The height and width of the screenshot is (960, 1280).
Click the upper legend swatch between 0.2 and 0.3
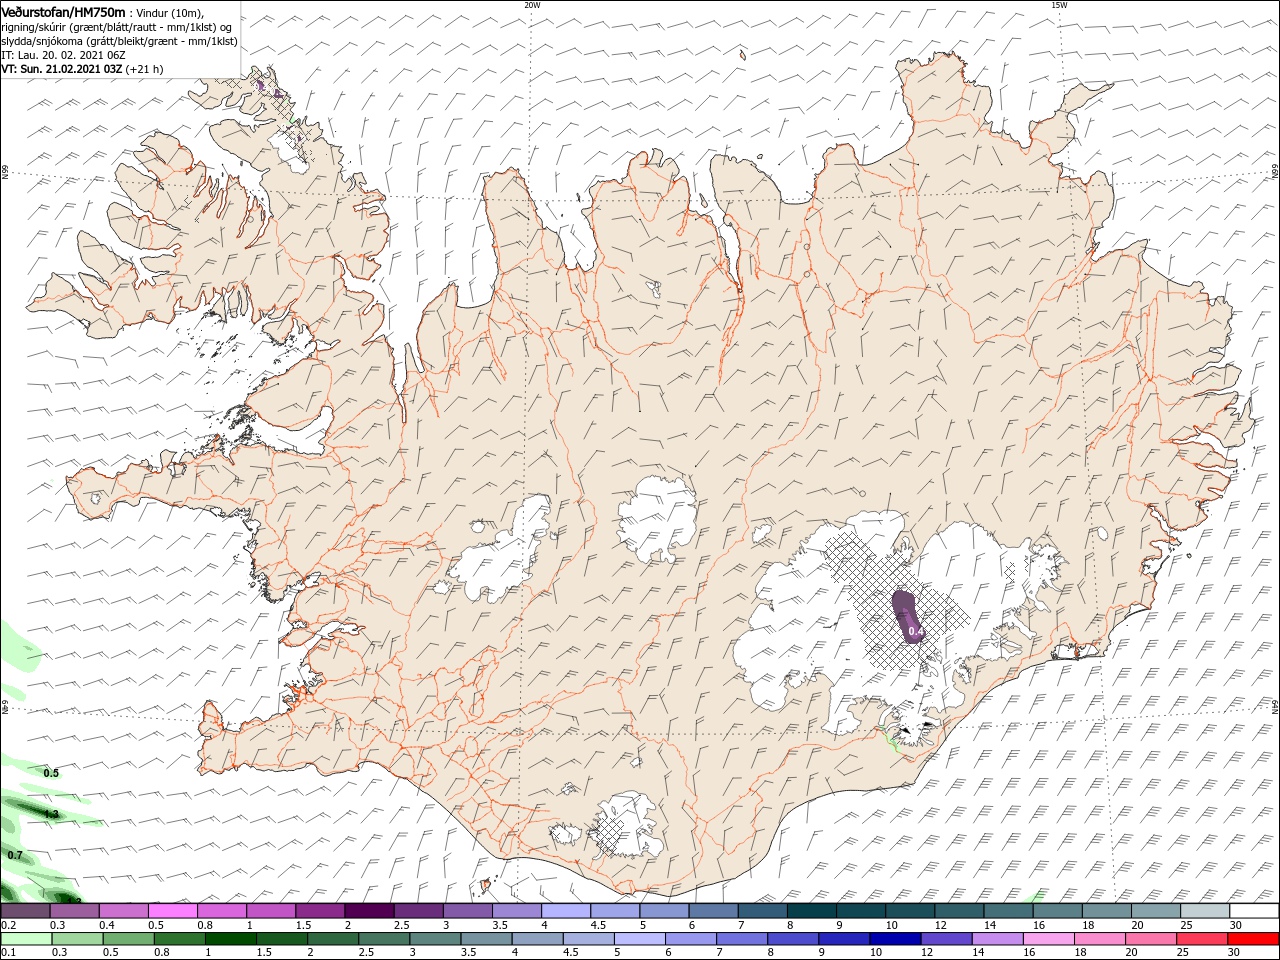point(25,911)
